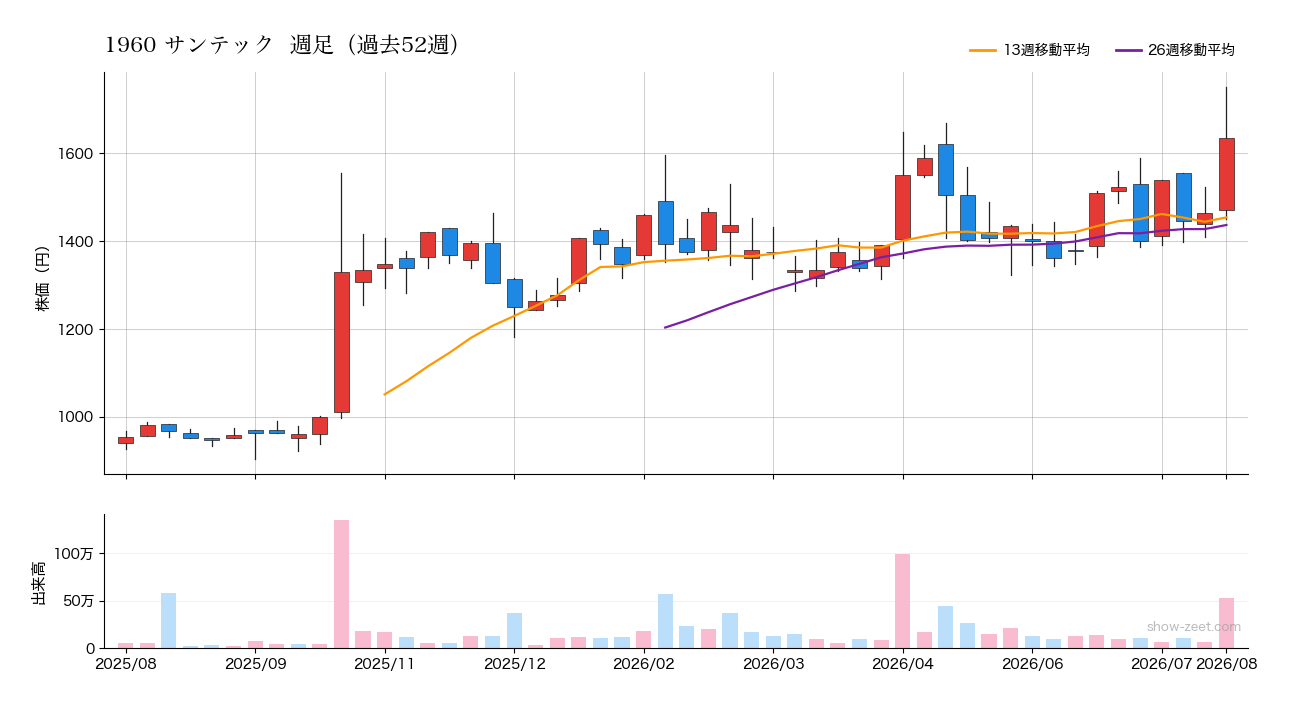The height and width of the screenshot is (720, 1300).
Task: Click the 2026/07 date label
Action: [1162, 664]
